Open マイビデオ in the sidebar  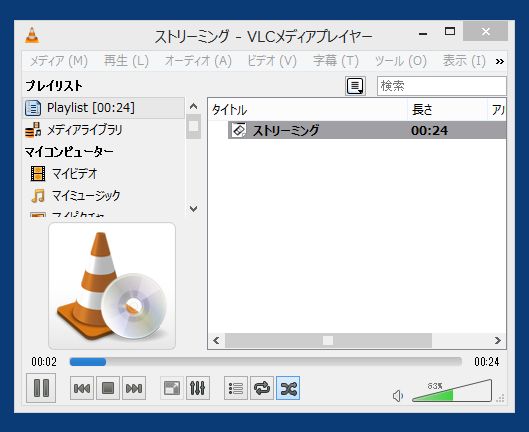point(103,174)
